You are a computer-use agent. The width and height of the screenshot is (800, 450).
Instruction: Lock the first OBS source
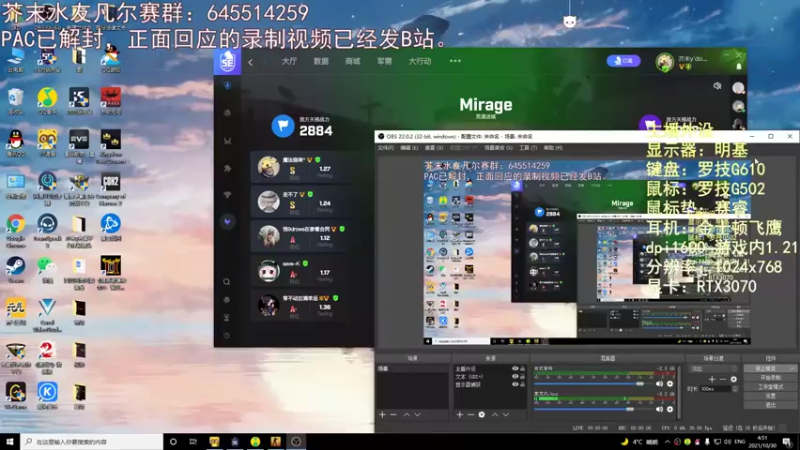522,368
